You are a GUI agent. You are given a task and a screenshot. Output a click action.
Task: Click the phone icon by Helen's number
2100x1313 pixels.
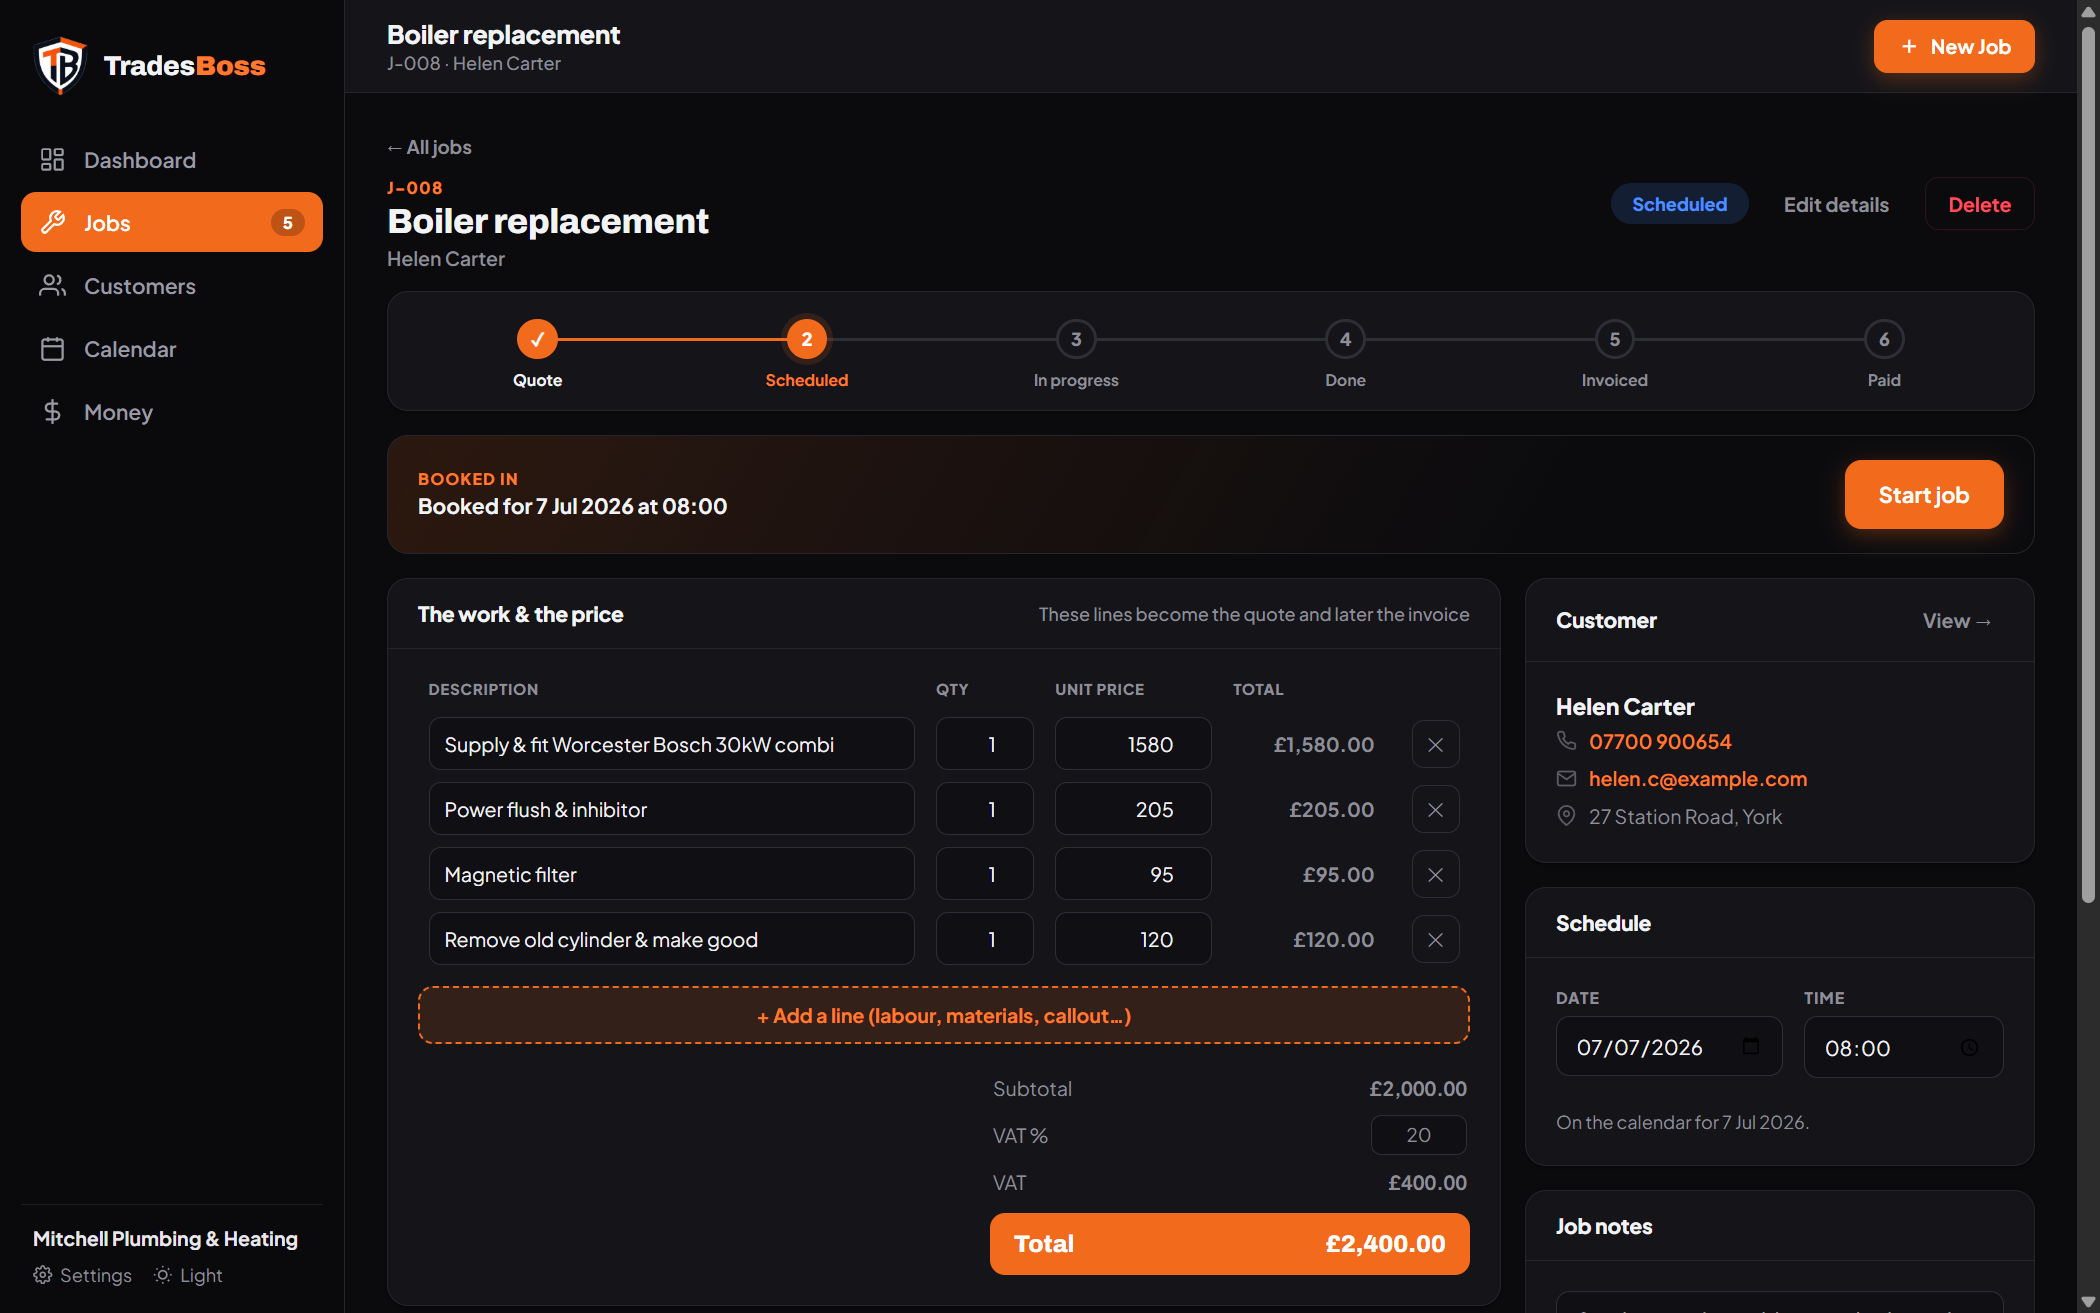[1566, 741]
